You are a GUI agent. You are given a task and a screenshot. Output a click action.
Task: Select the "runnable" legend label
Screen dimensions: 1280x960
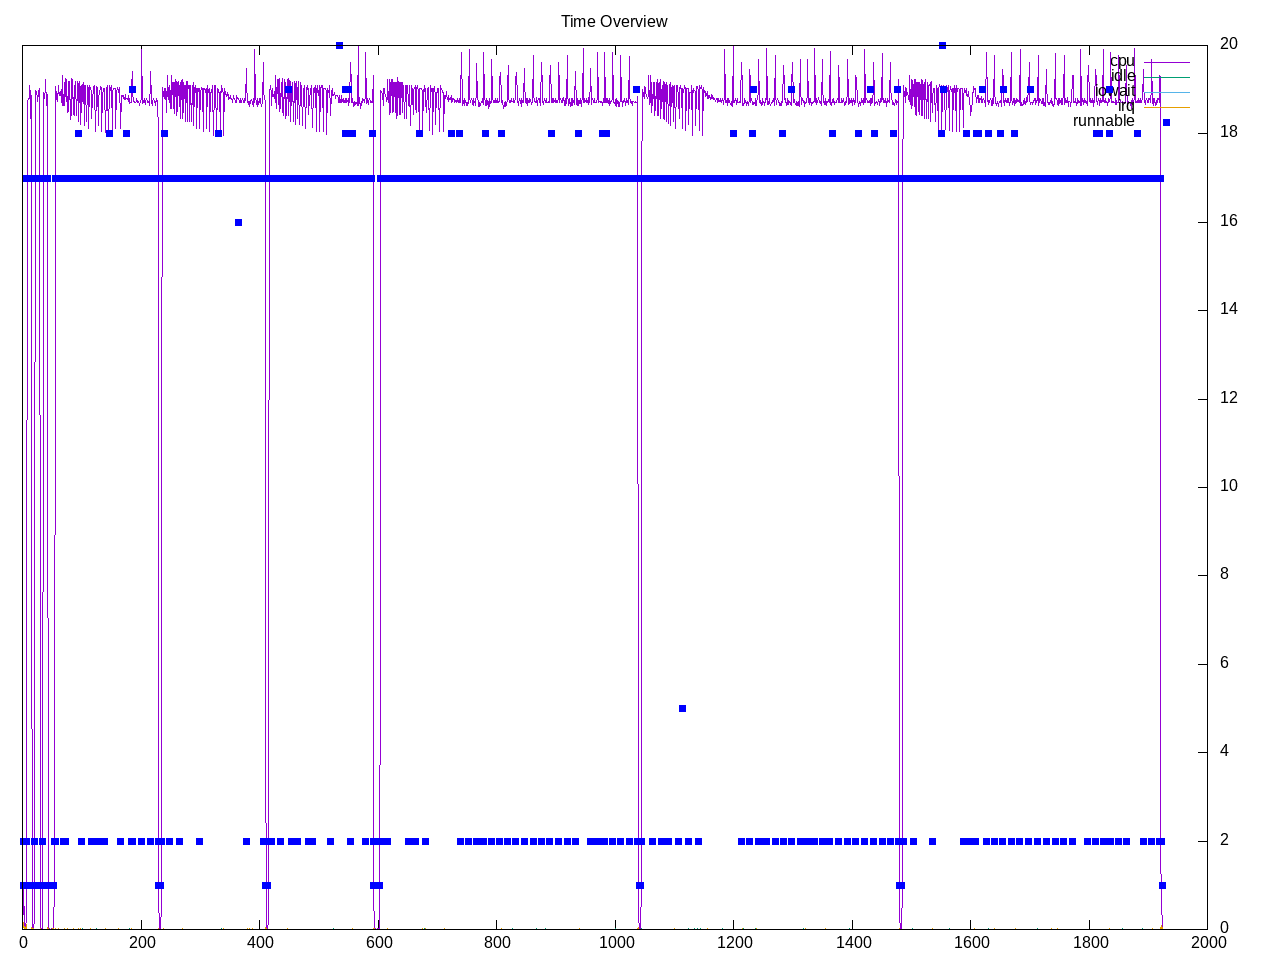click(1103, 121)
